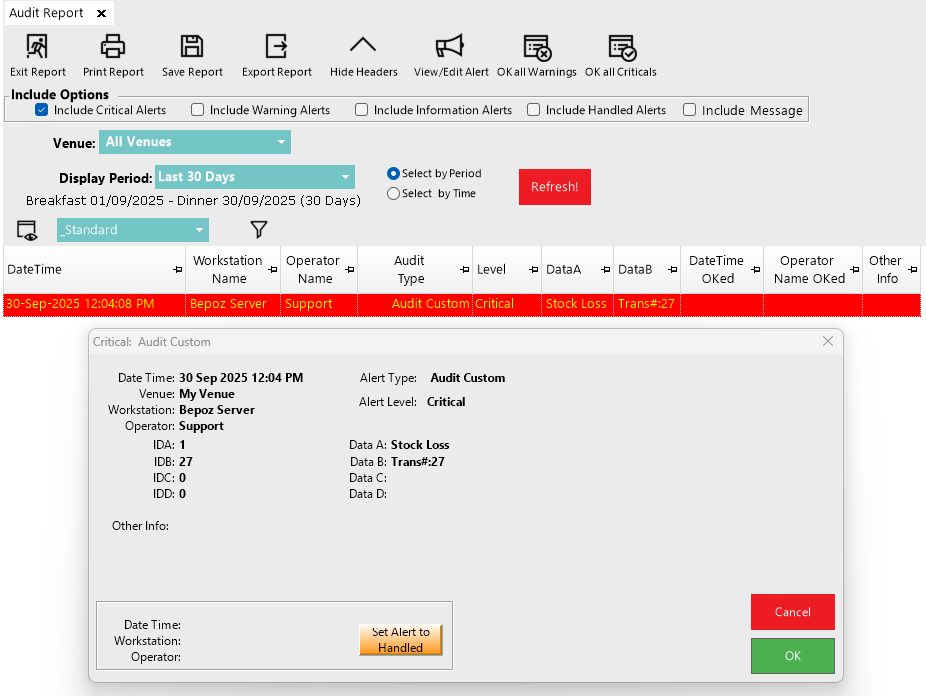926x696 pixels.
Task: Open View/Edit Alert megaphone icon
Action: point(450,47)
